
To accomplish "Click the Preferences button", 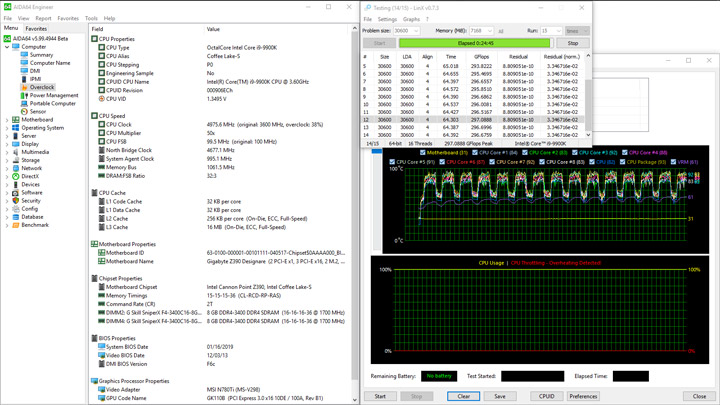I will click(583, 396).
